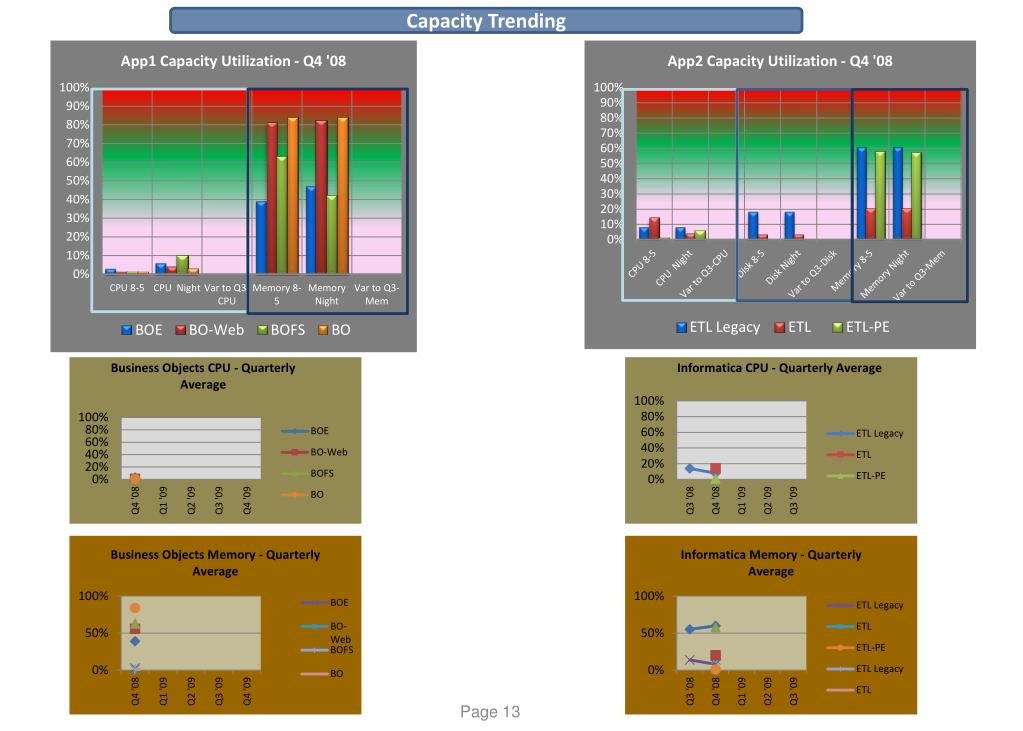Click the red square marker in Informatica CPU chart
1023x731 pixels.
tap(716, 469)
